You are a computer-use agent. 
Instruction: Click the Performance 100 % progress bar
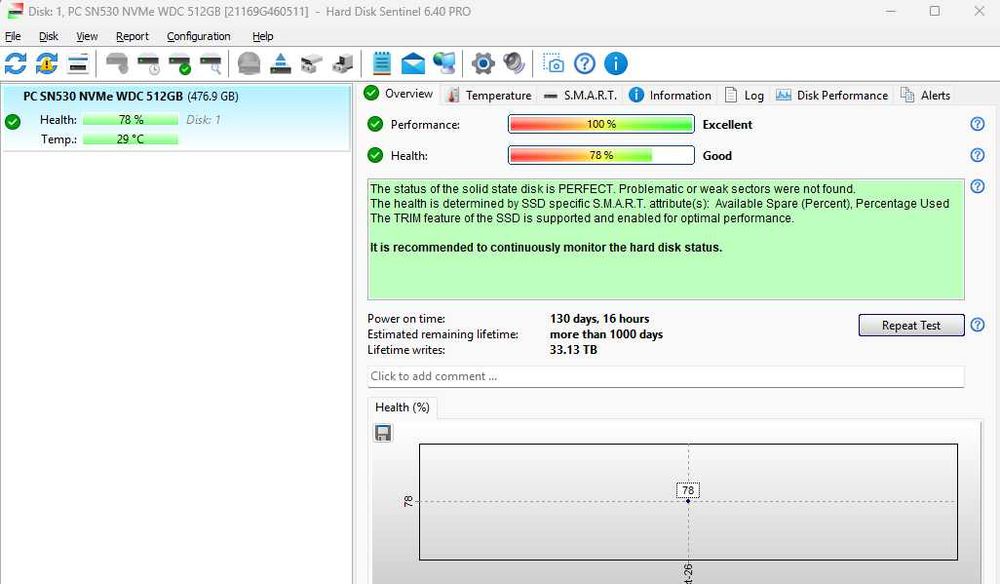pos(601,124)
